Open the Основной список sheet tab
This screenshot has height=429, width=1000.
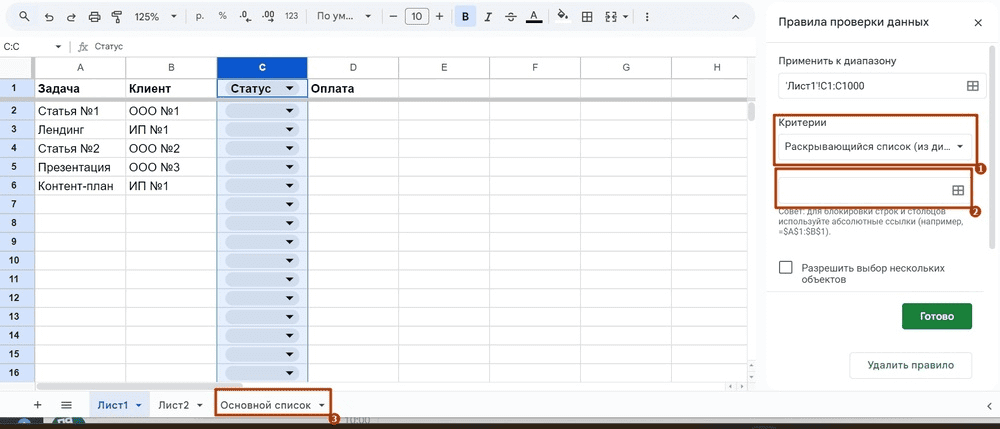pos(272,405)
